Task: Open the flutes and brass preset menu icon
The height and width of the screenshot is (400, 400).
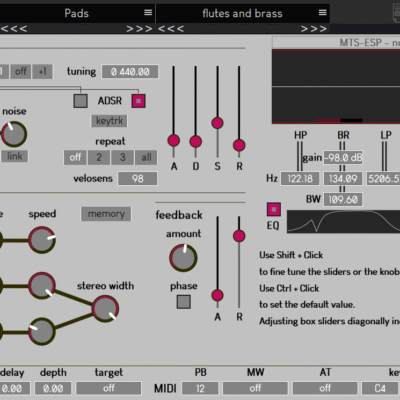Action: [322, 13]
